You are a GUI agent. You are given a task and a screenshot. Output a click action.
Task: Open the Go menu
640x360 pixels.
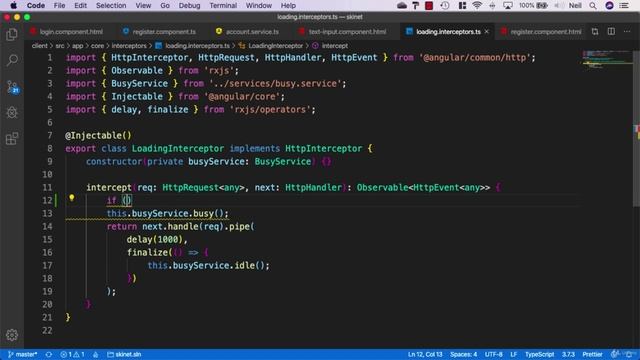(165, 5)
